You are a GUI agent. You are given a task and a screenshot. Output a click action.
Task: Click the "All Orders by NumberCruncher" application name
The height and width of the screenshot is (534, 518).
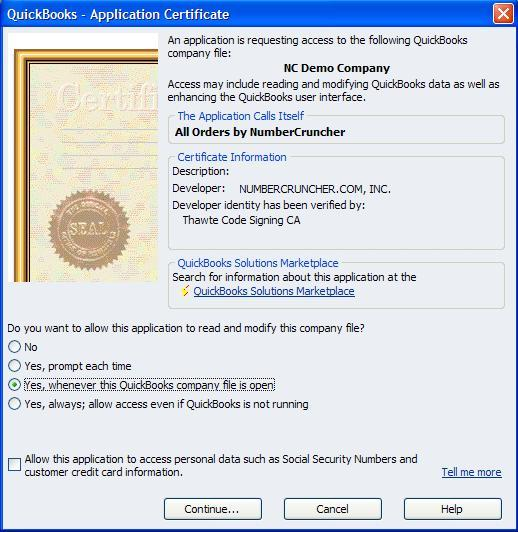pos(260,132)
